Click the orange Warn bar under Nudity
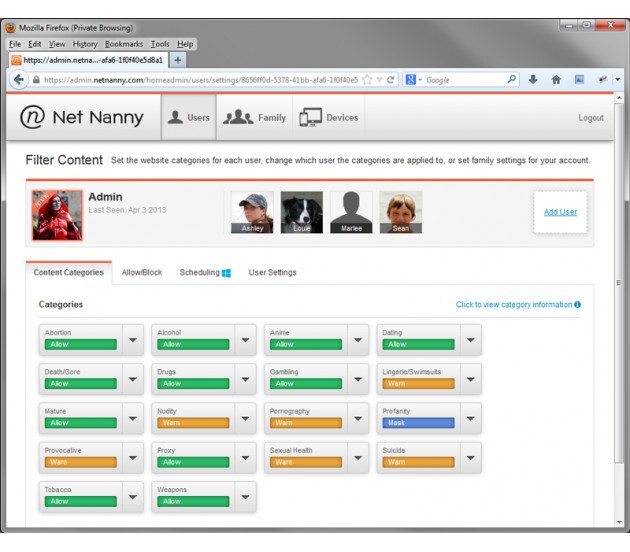 193,423
